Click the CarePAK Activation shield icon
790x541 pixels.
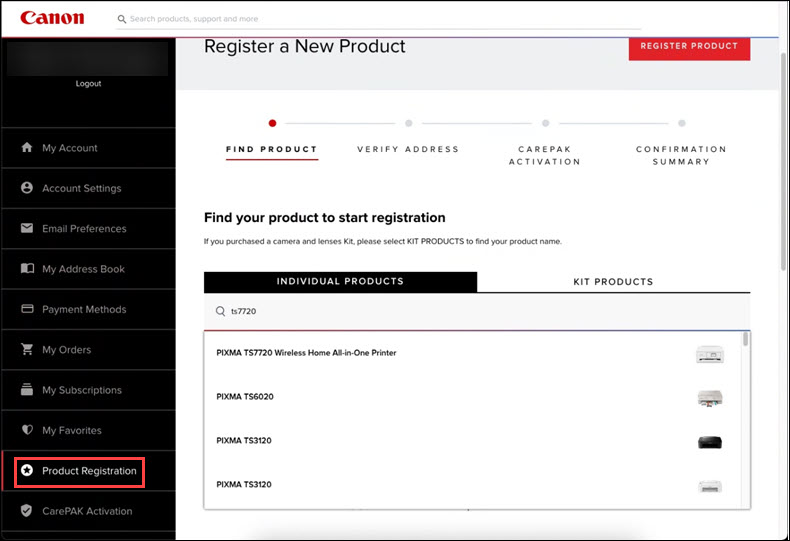tap(27, 511)
